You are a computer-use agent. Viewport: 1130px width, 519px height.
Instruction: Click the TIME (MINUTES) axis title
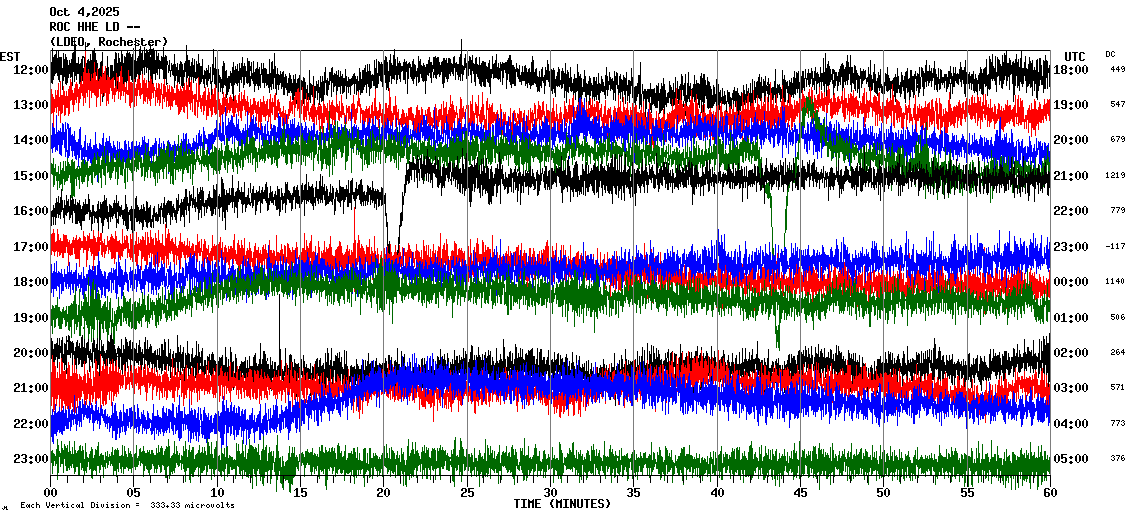[562, 504]
